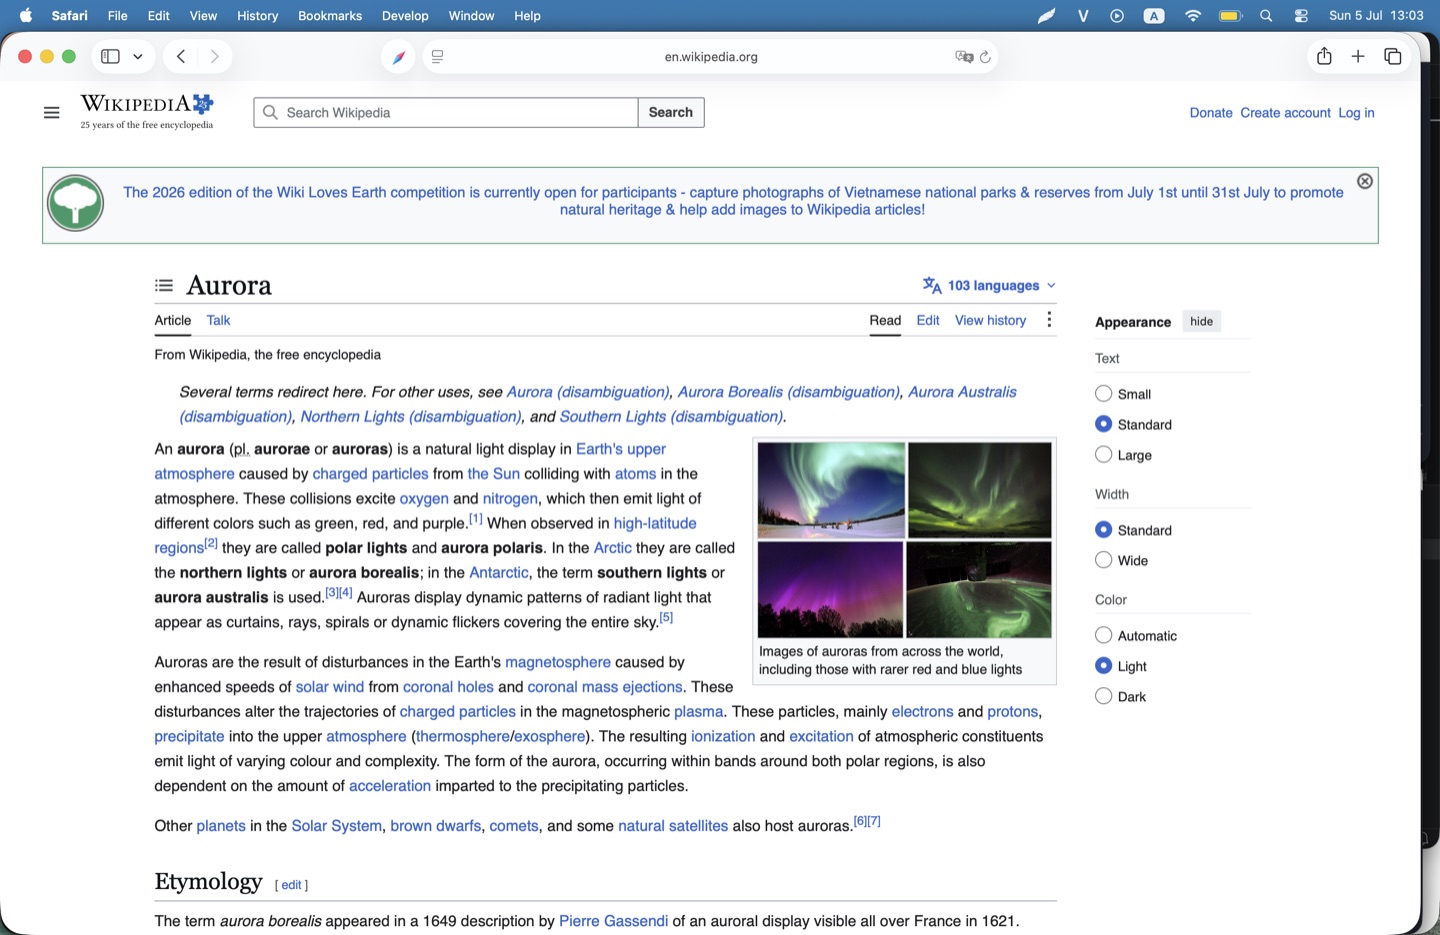Viewport: 1440px width, 935px height.
Task: Open the page tools three-dot menu
Action: (x=1049, y=320)
